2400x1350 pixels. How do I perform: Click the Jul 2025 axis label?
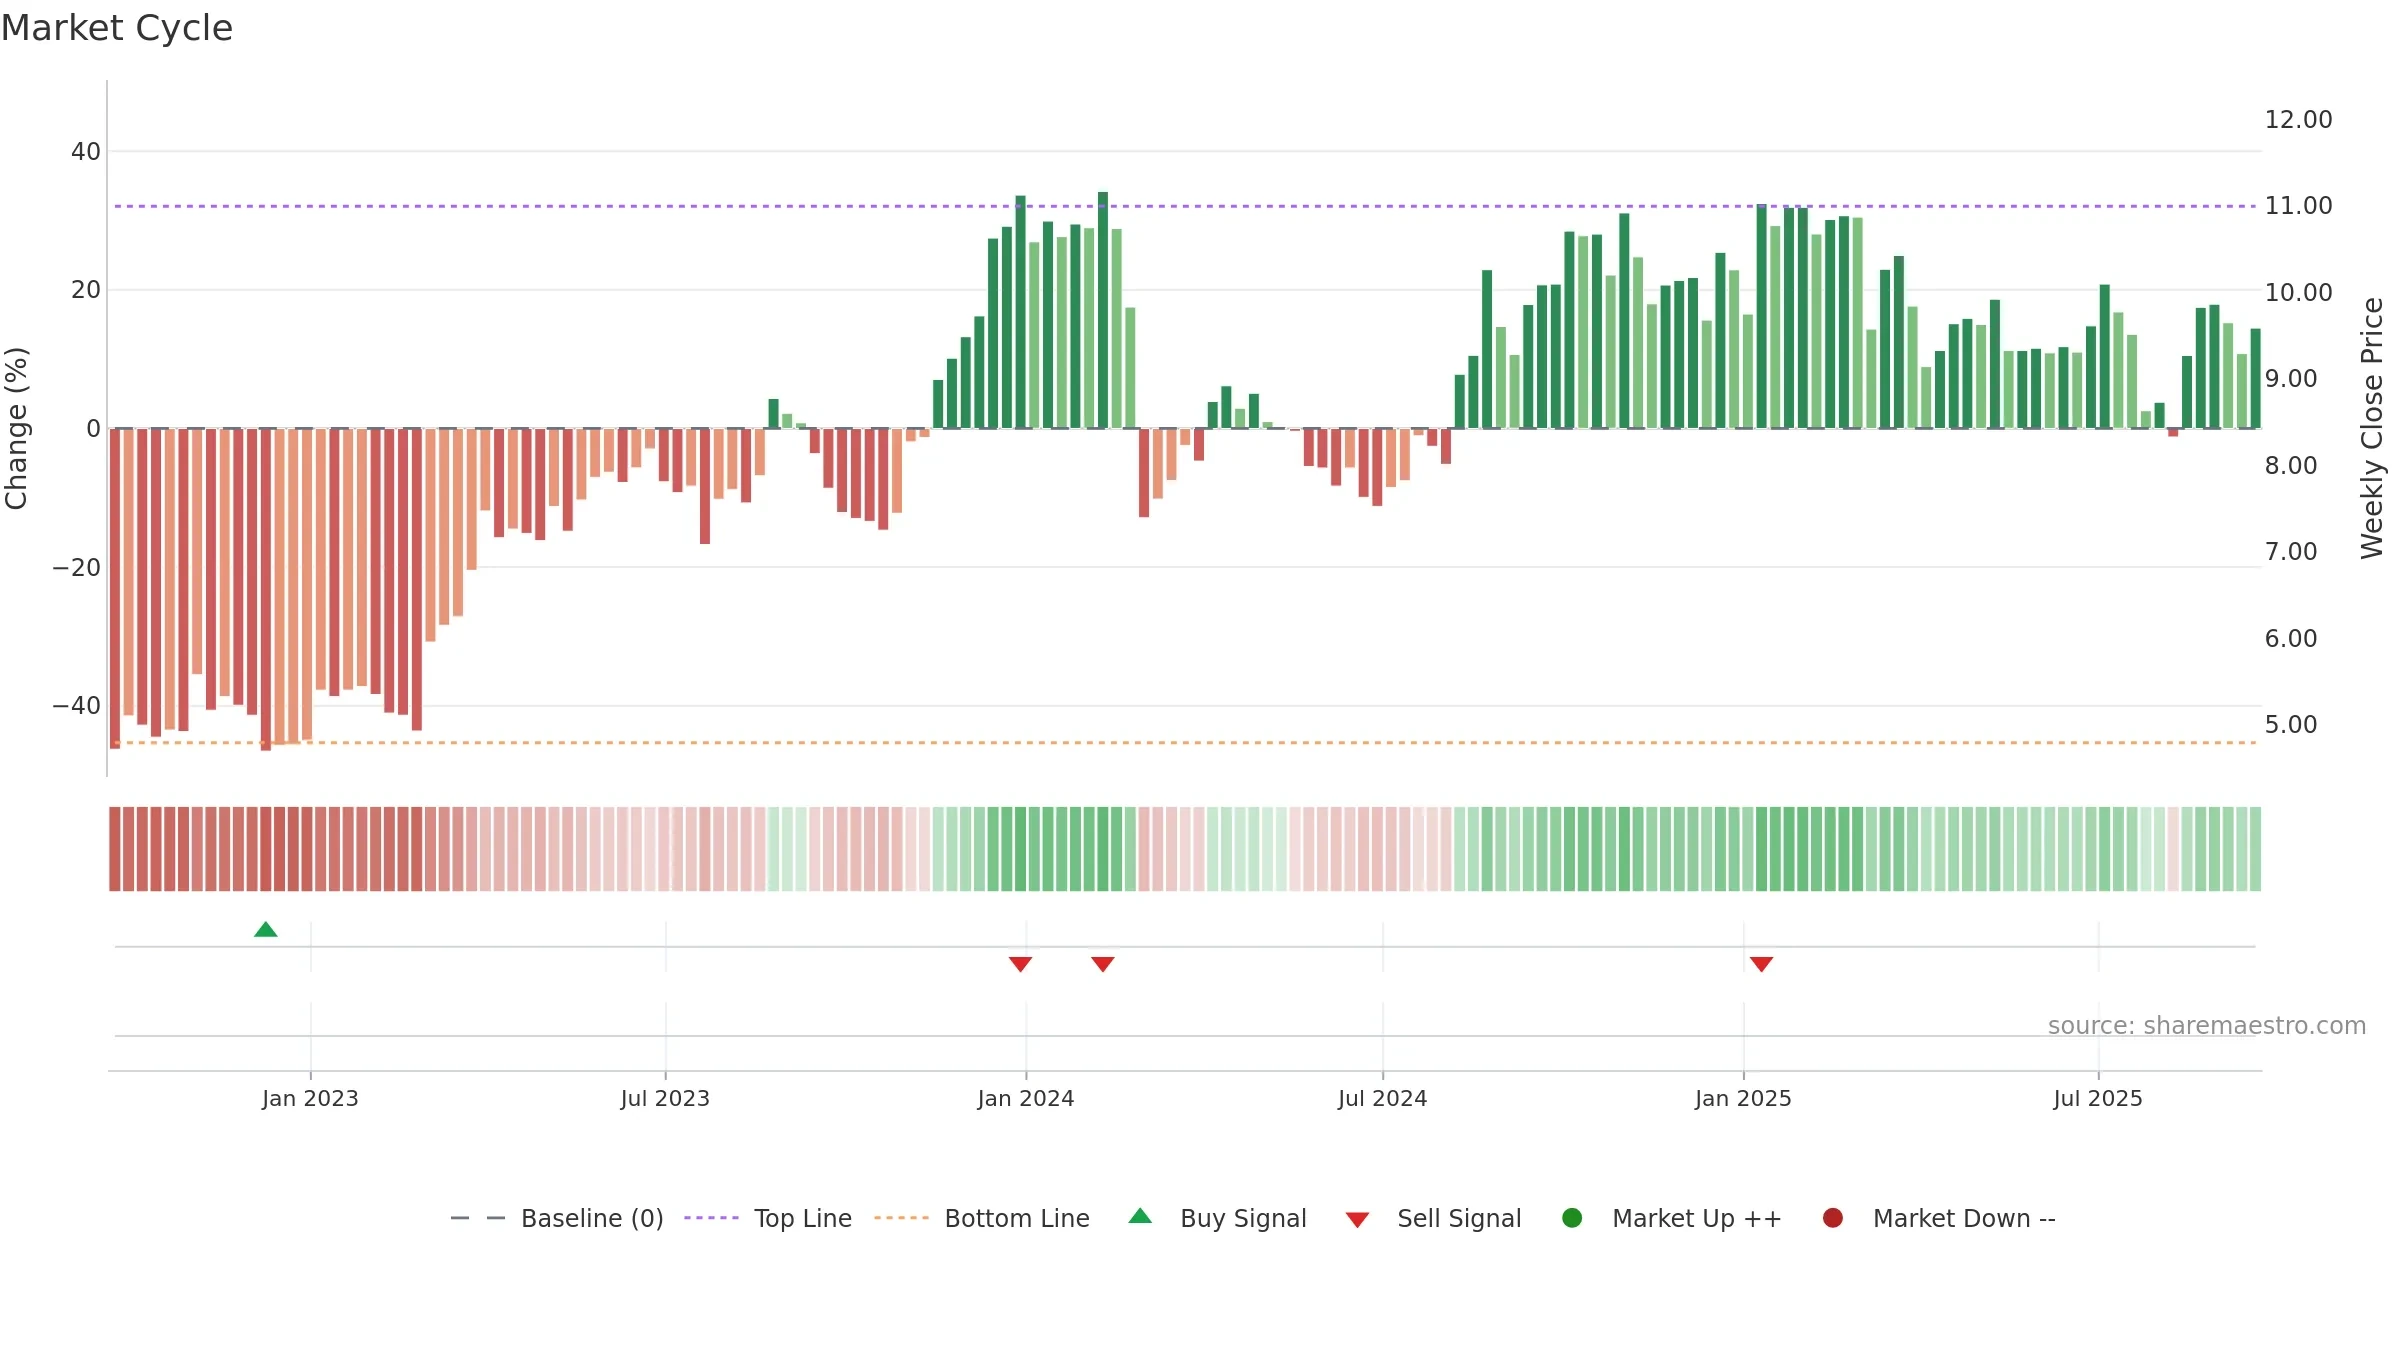pos(2098,1098)
